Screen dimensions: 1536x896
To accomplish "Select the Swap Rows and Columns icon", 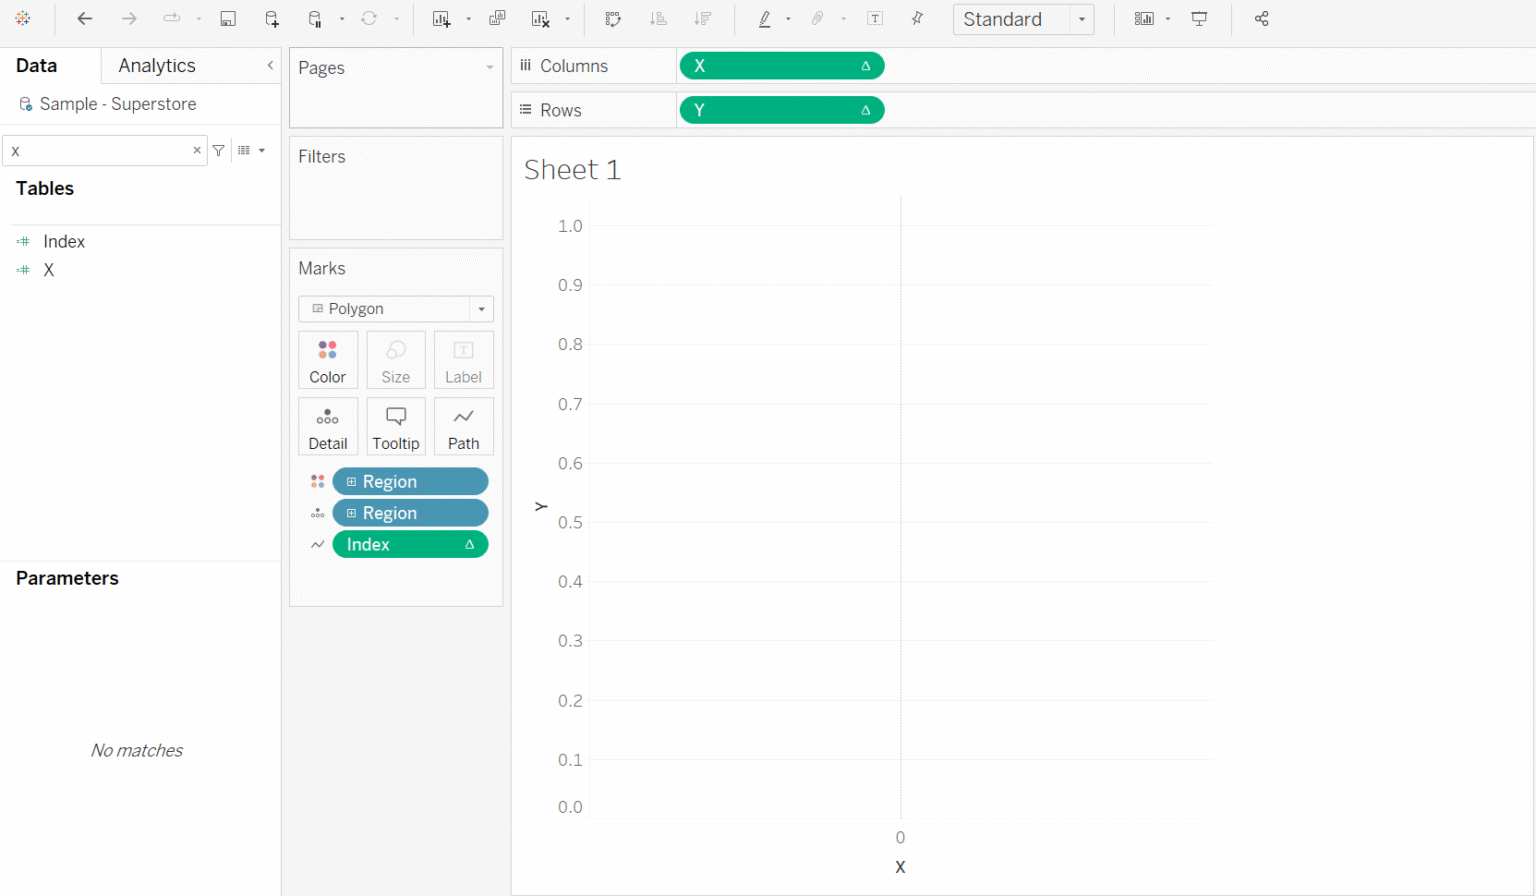I will (613, 19).
